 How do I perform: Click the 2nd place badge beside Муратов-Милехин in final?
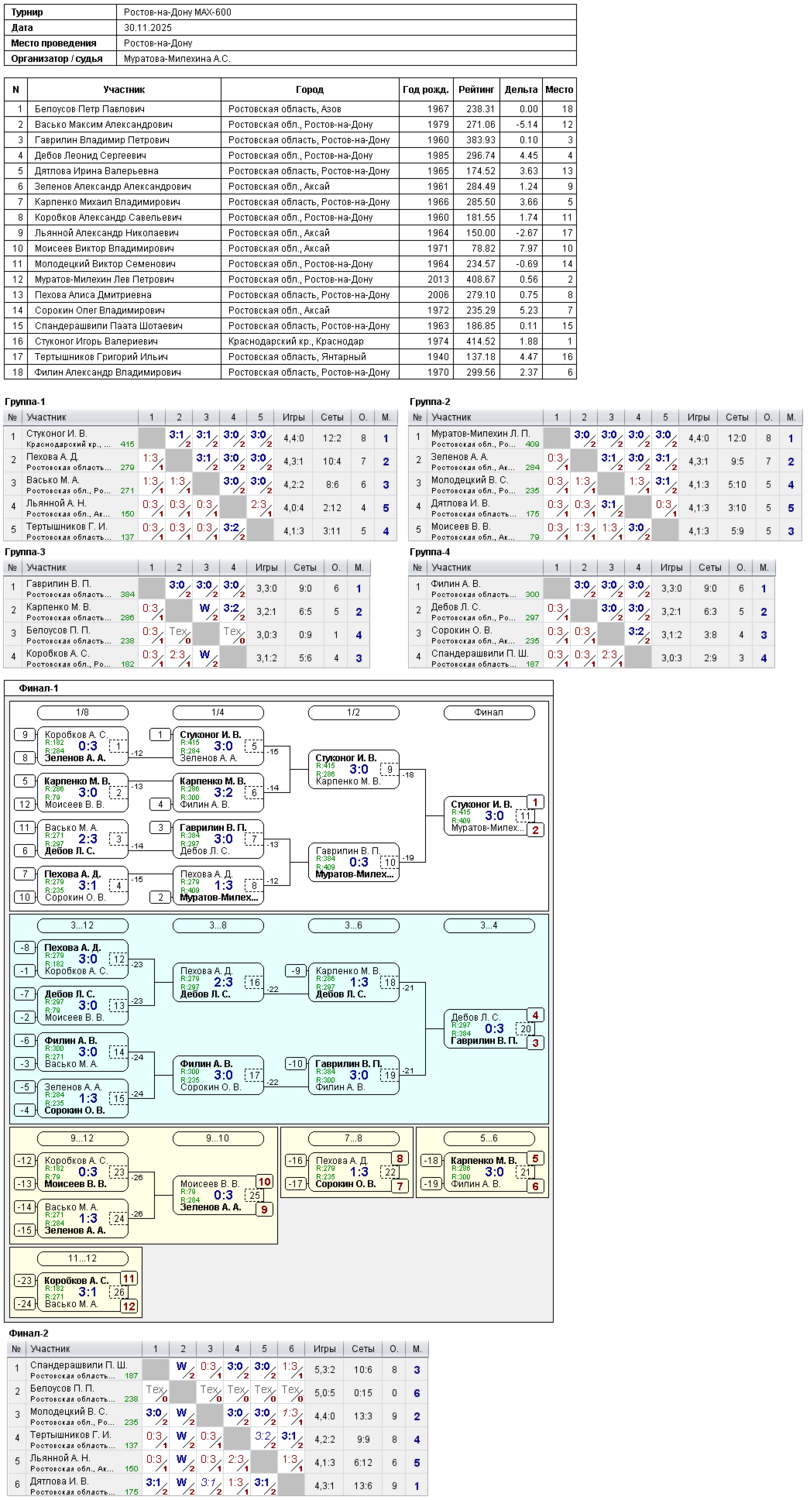point(536,830)
